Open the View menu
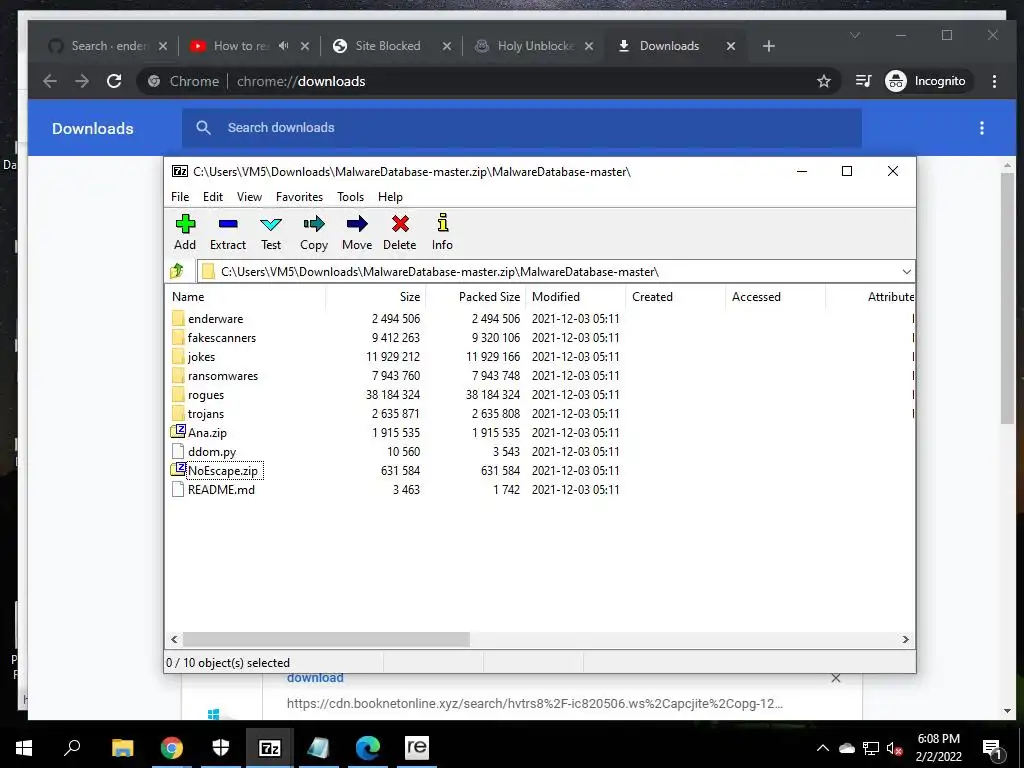Image resolution: width=1024 pixels, height=768 pixels. point(249,197)
